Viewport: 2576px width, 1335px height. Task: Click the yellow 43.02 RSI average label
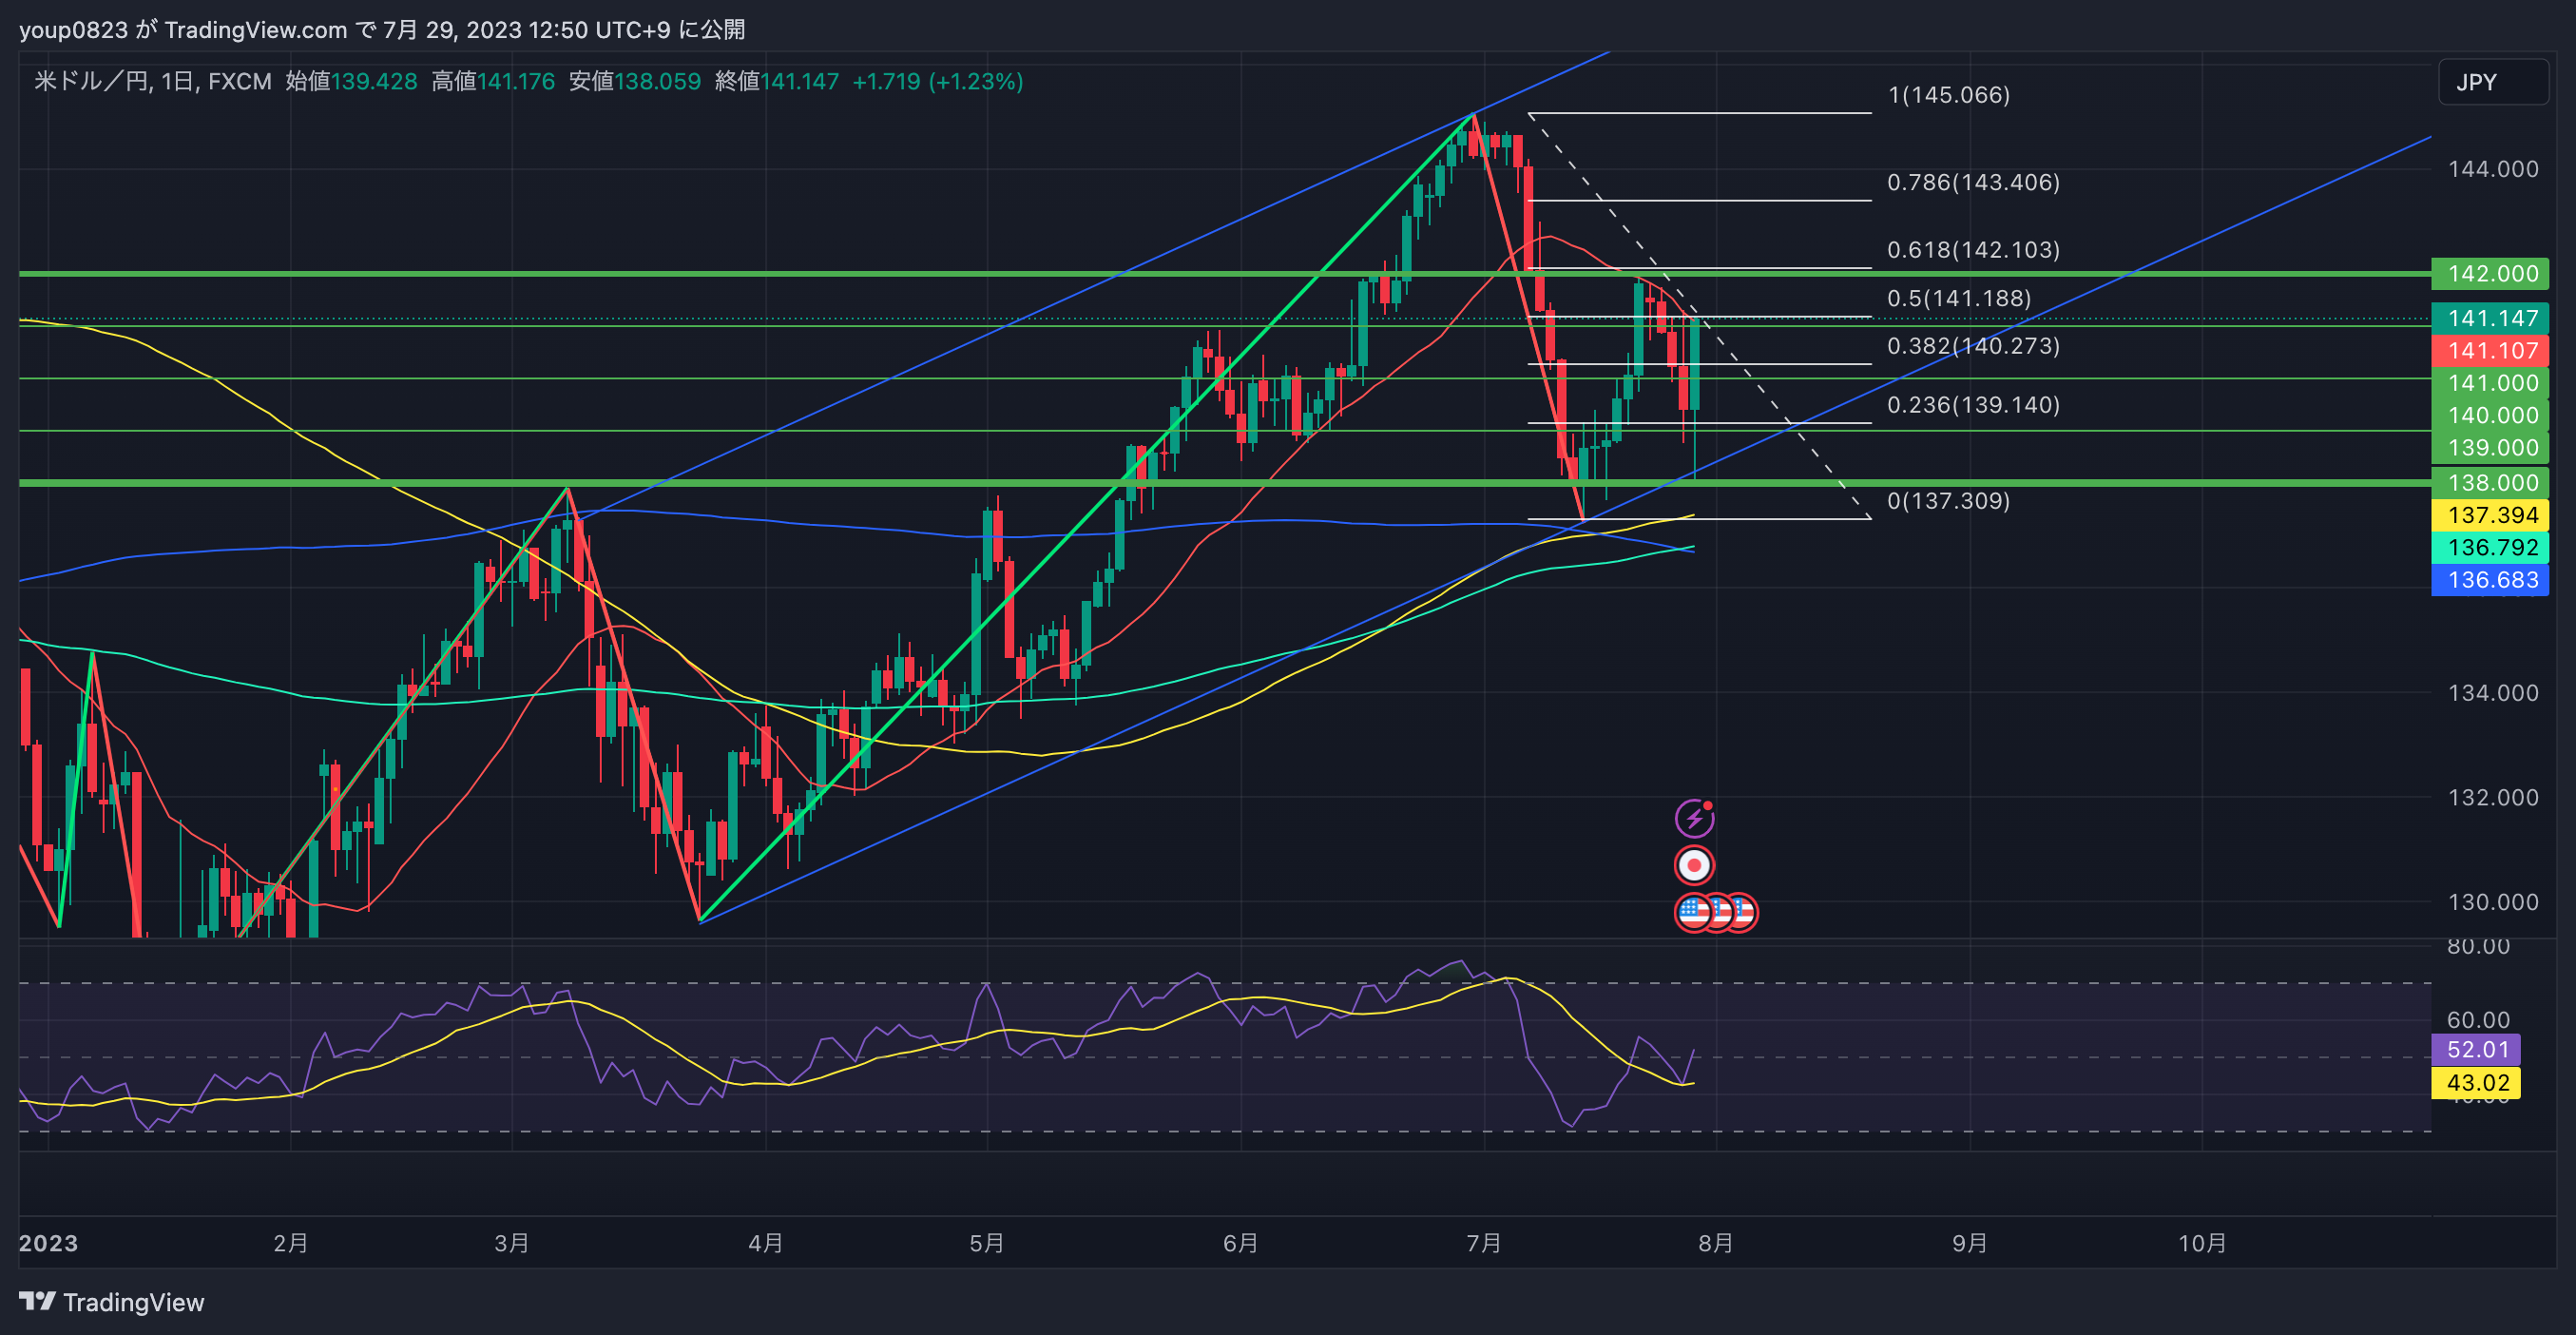[2476, 1083]
